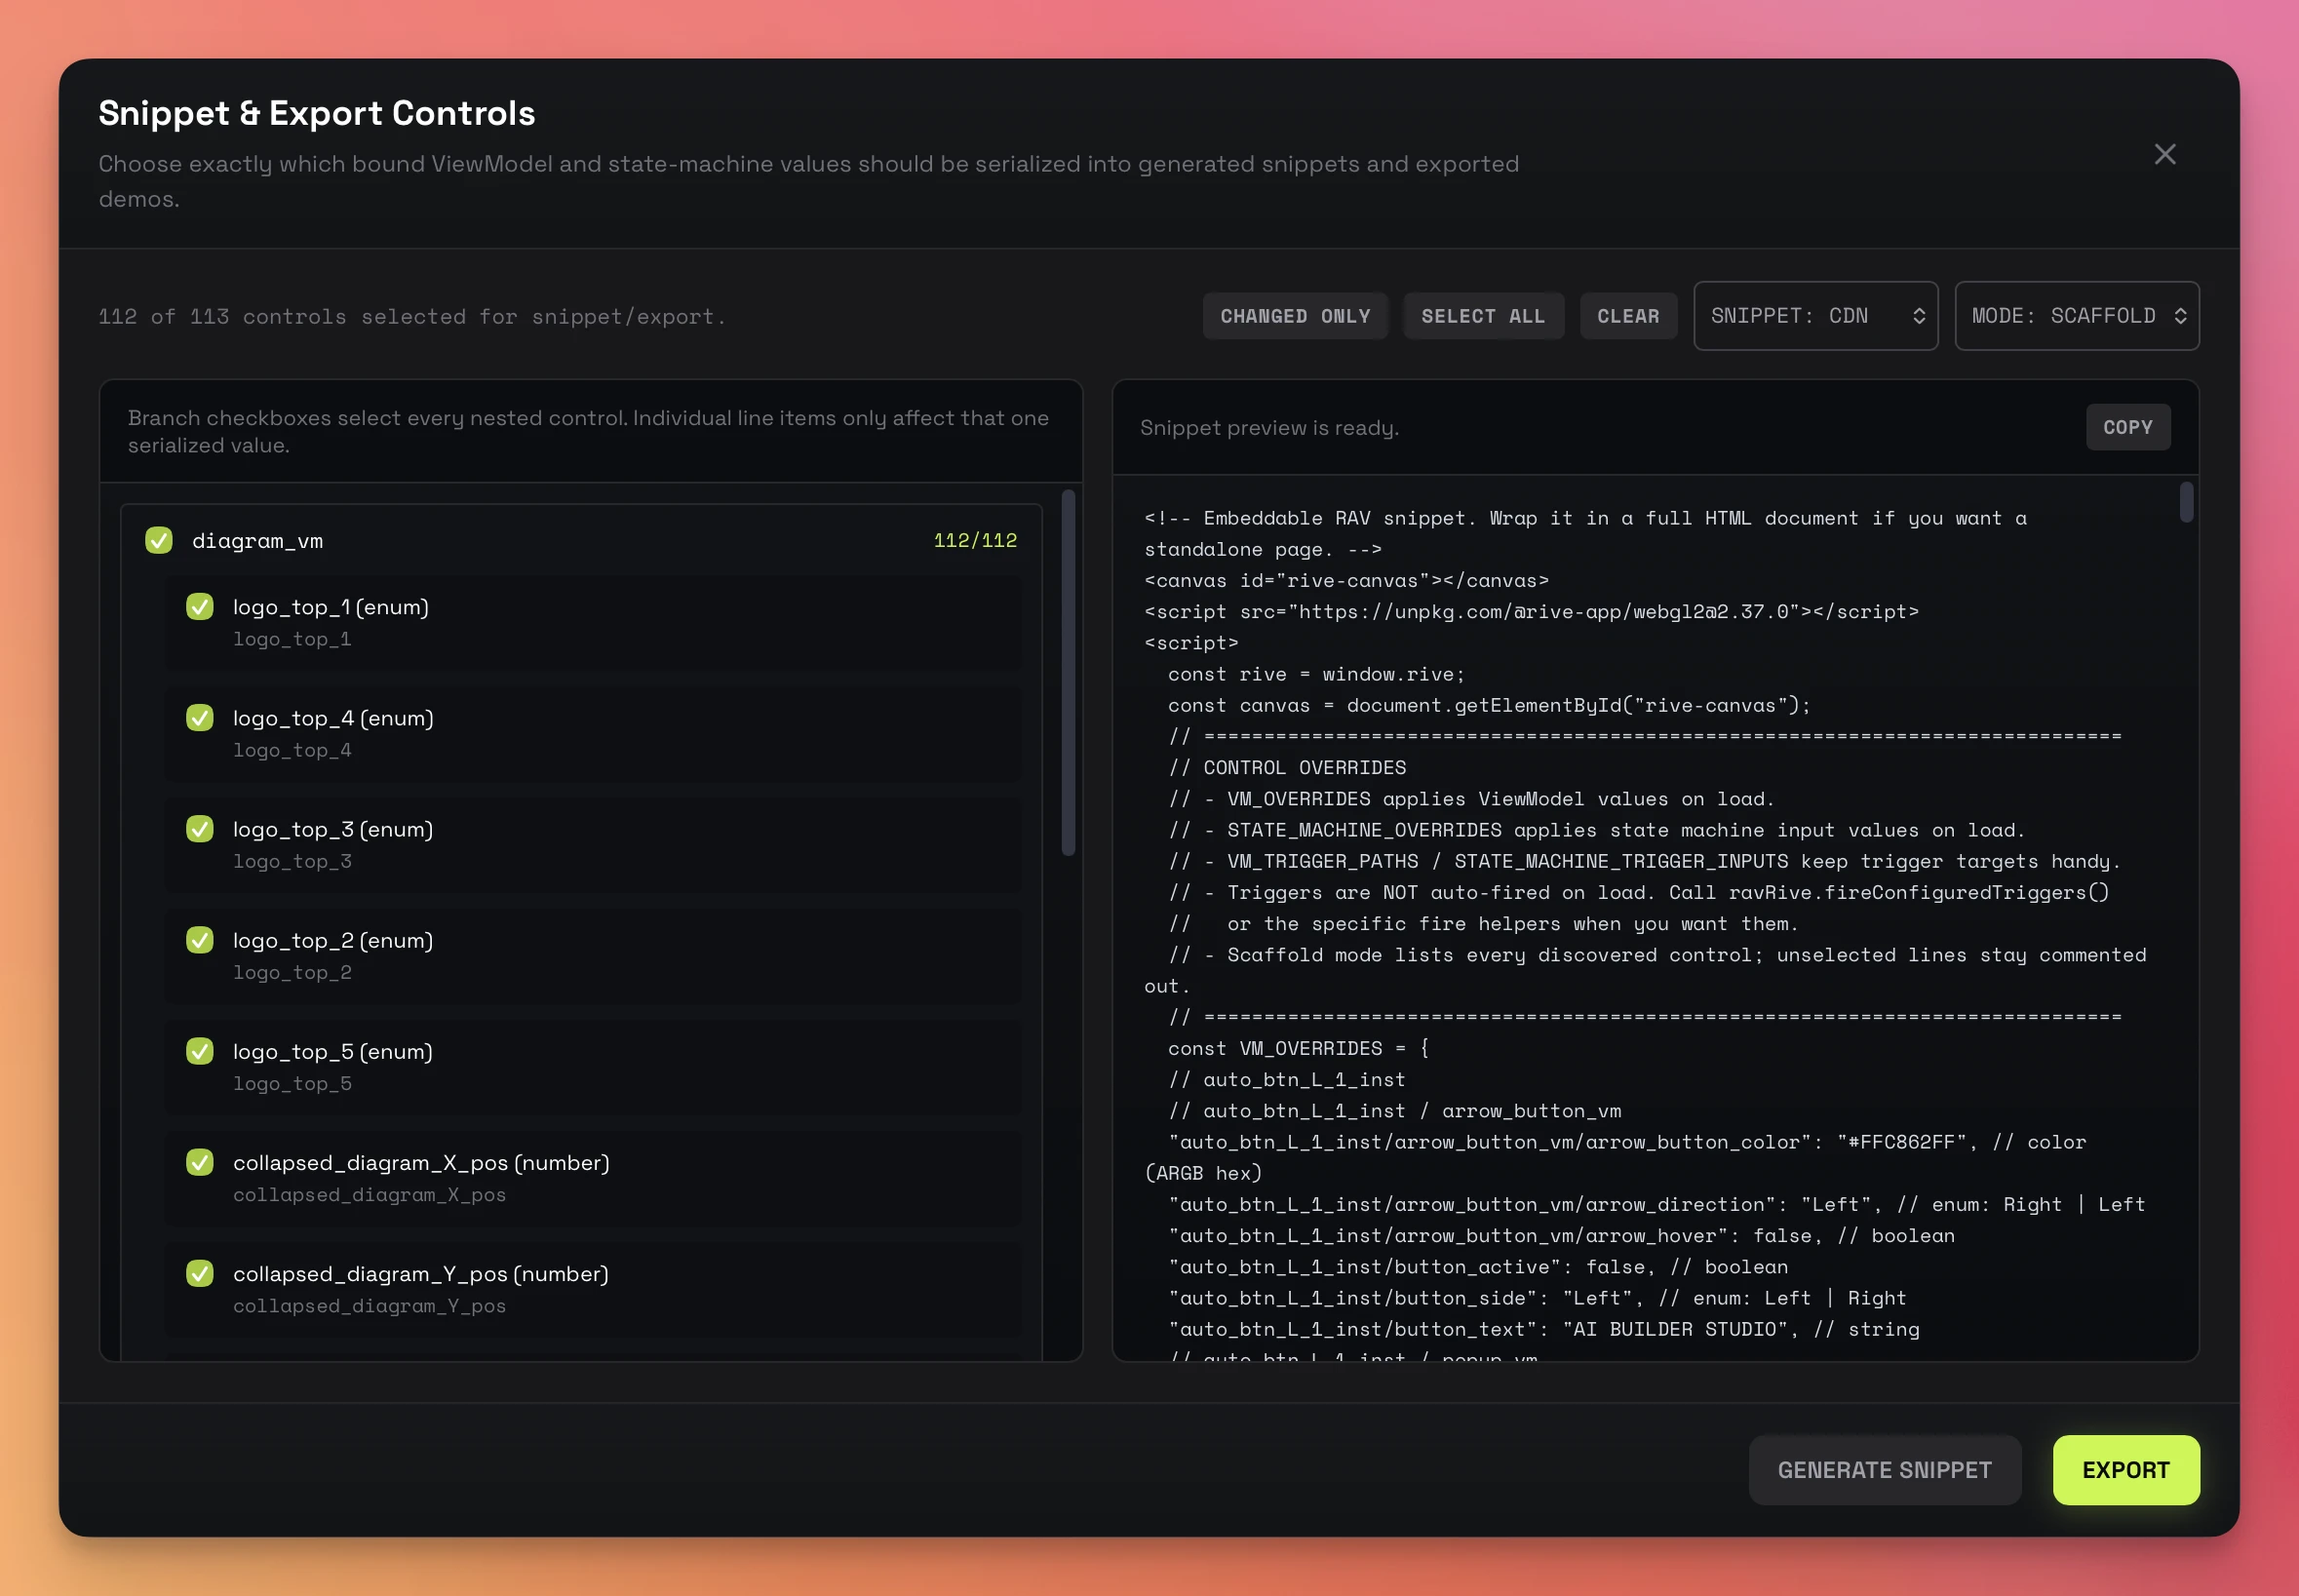
Task: Click the Generate Snippet button
Action: (1884, 1470)
